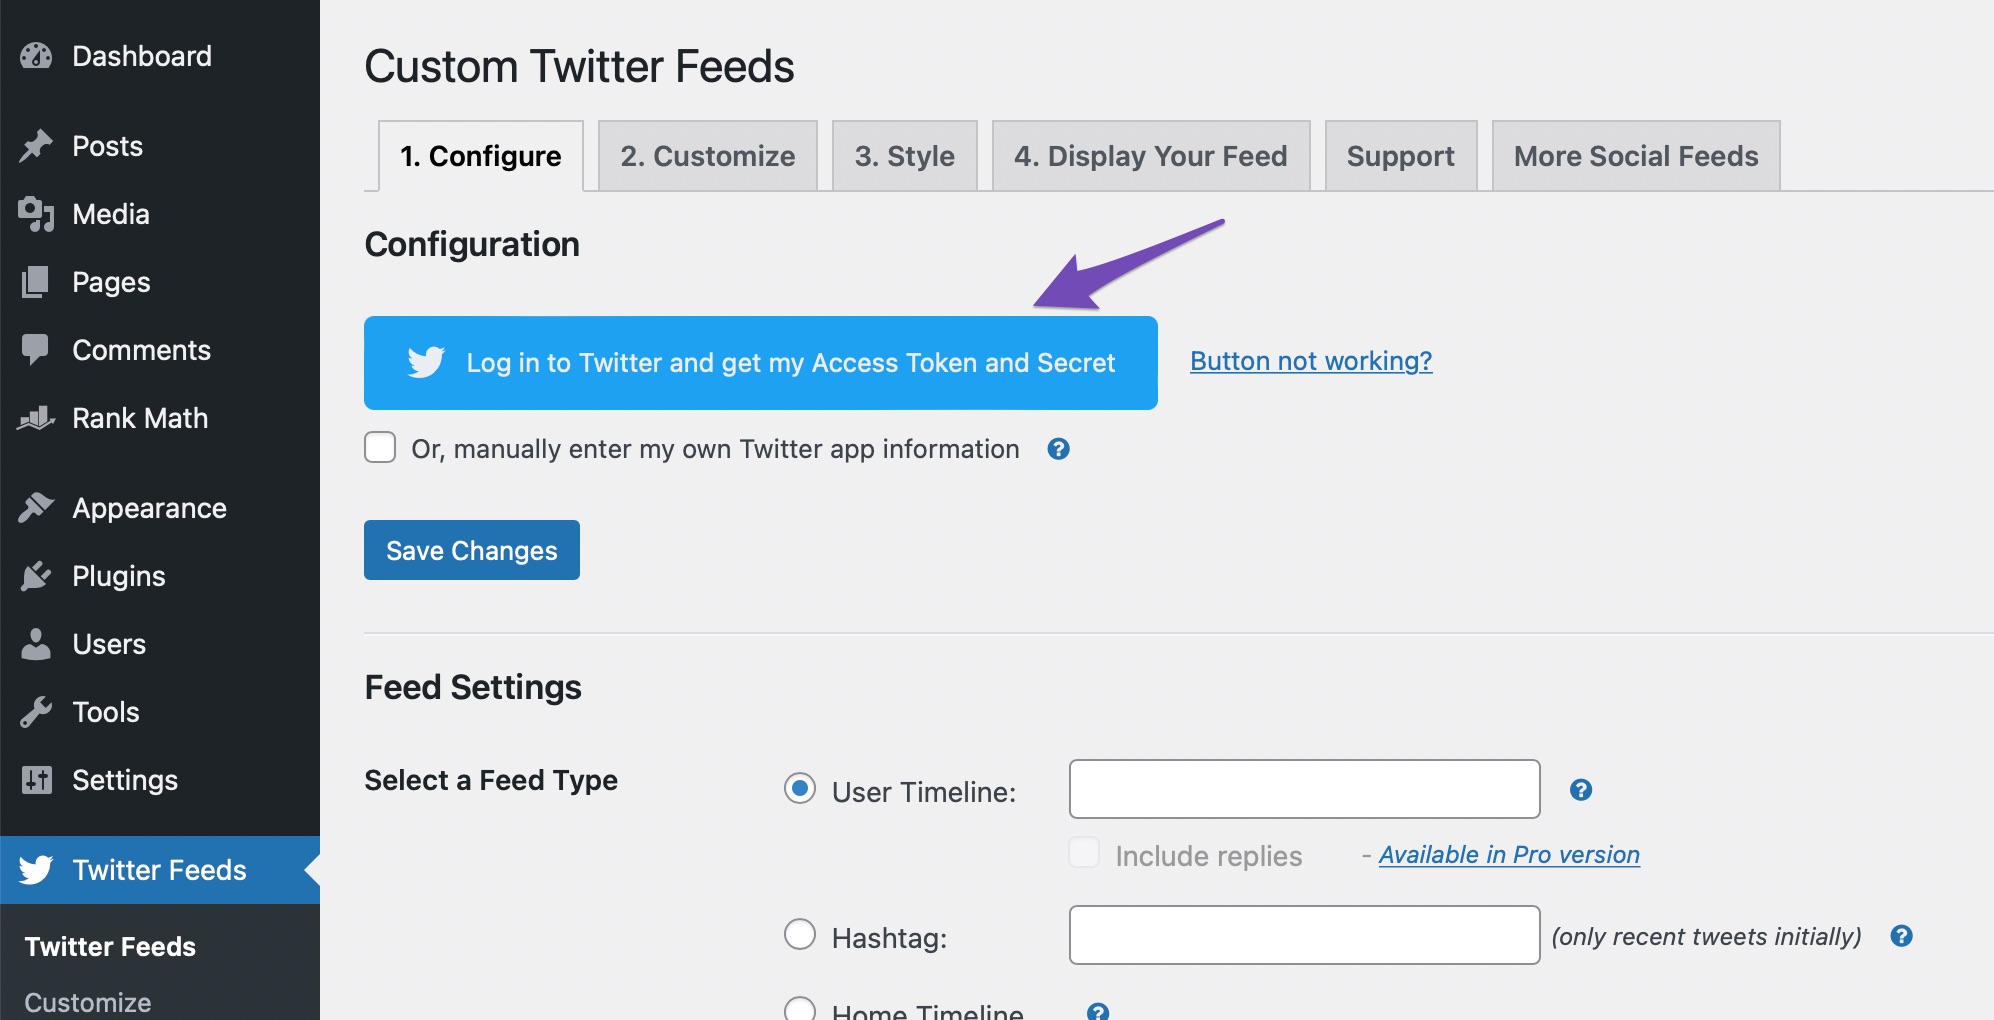Switch to 2. Customize tab
This screenshot has height=1020, width=1994.
point(708,156)
